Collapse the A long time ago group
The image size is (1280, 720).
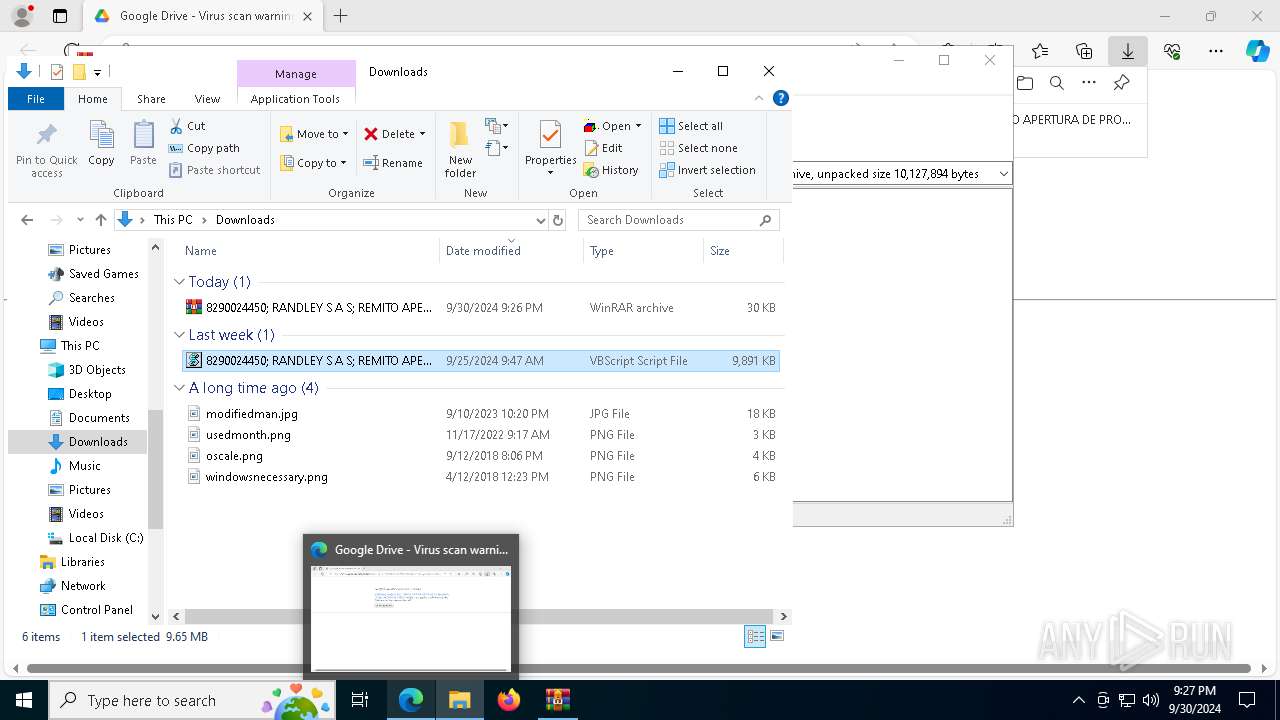(x=179, y=388)
